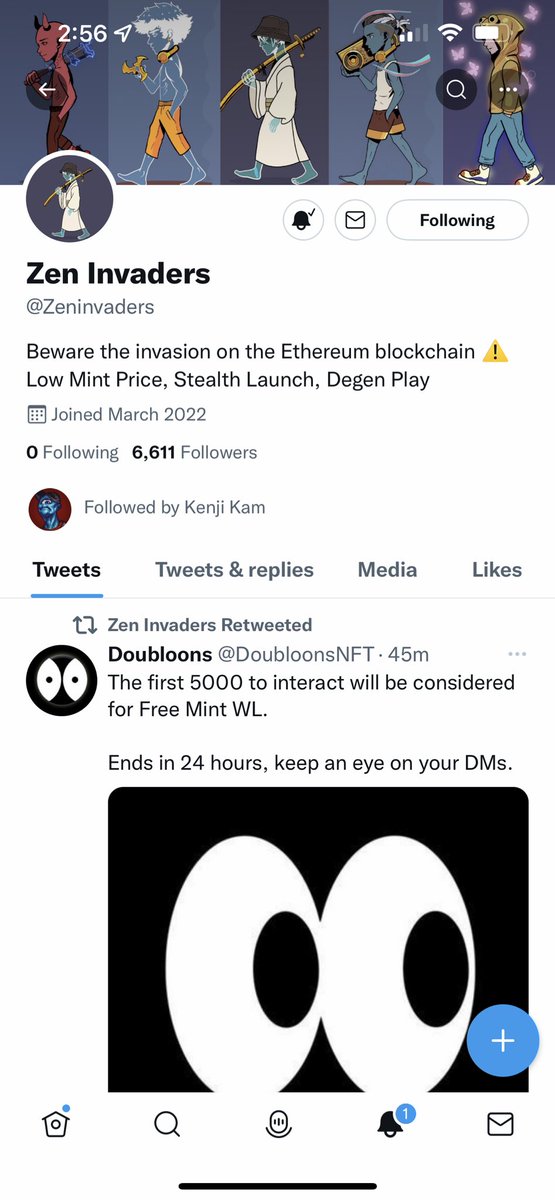Image resolution: width=555 pixels, height=1200 pixels.
Task: Open the 6,611 Followers list
Action: coord(194,452)
